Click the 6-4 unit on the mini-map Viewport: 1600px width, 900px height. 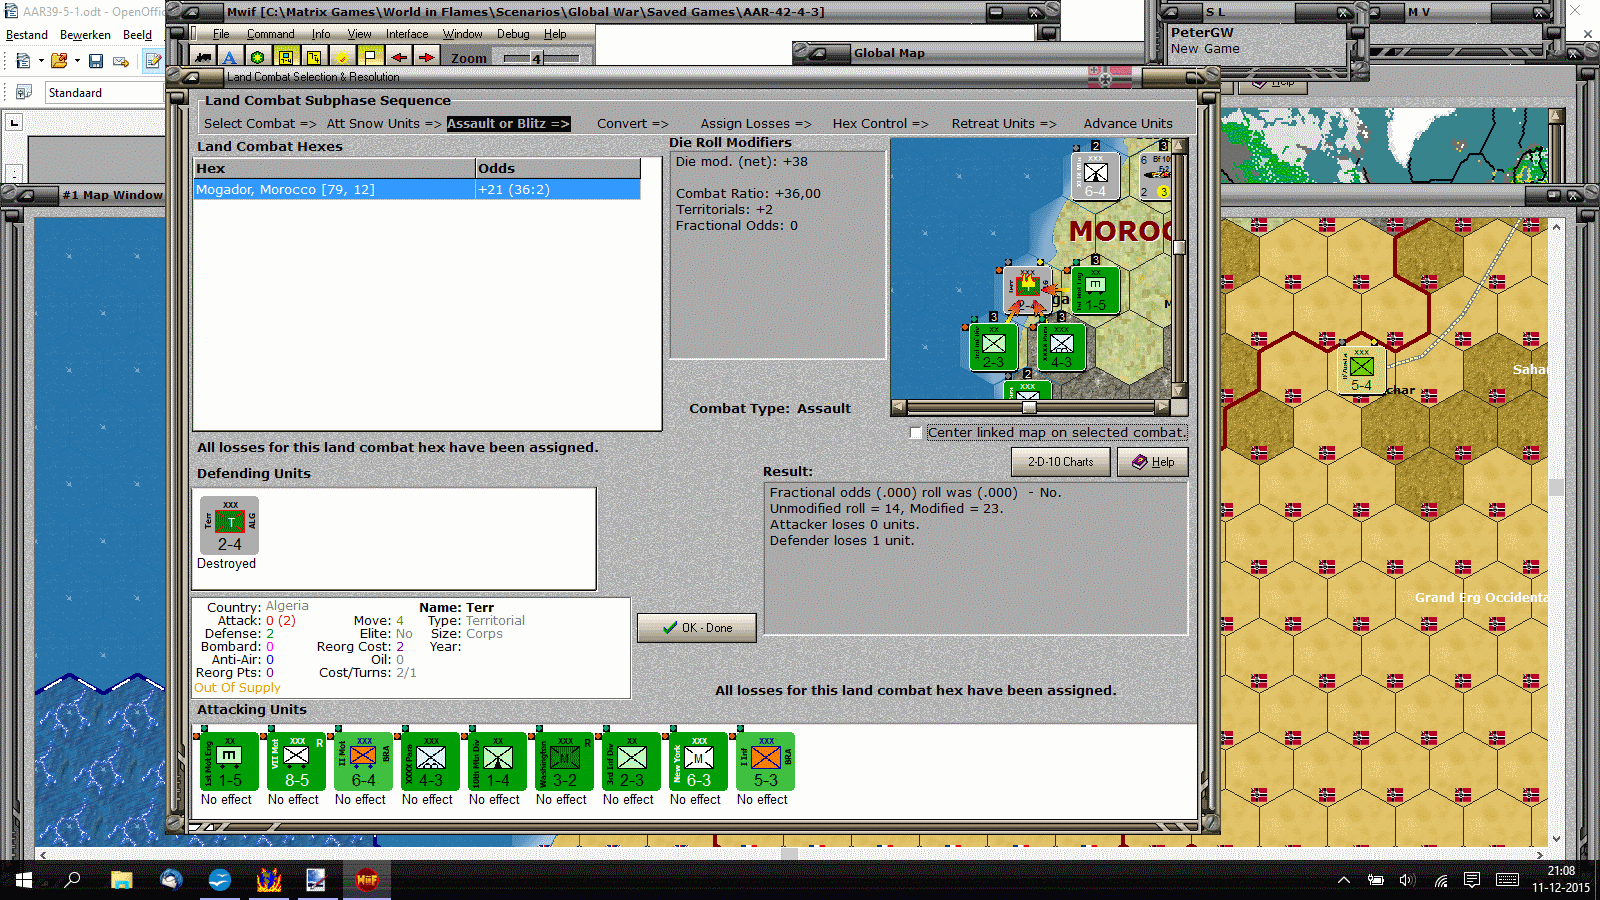coord(1095,176)
